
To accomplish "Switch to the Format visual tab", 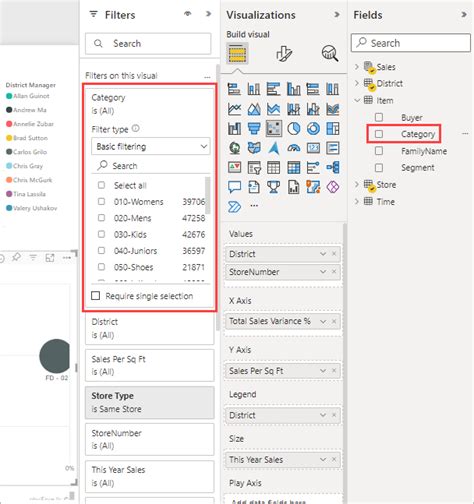I will (284, 53).
